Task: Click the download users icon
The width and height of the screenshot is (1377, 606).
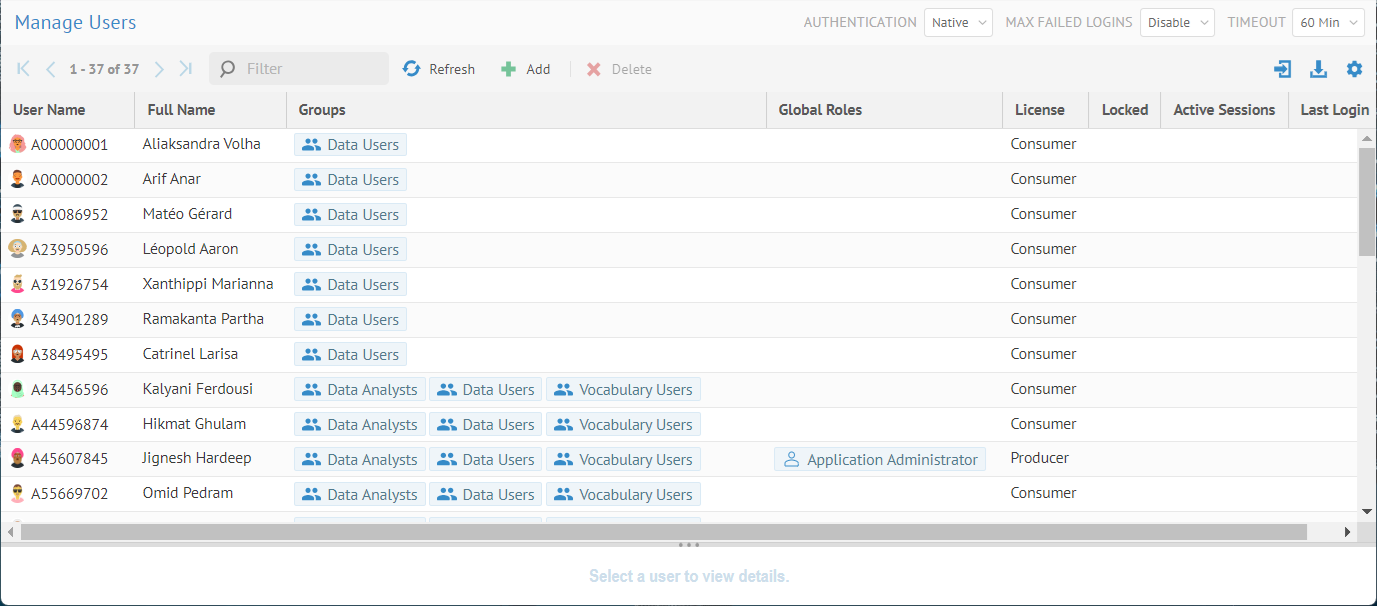Action: [1318, 69]
